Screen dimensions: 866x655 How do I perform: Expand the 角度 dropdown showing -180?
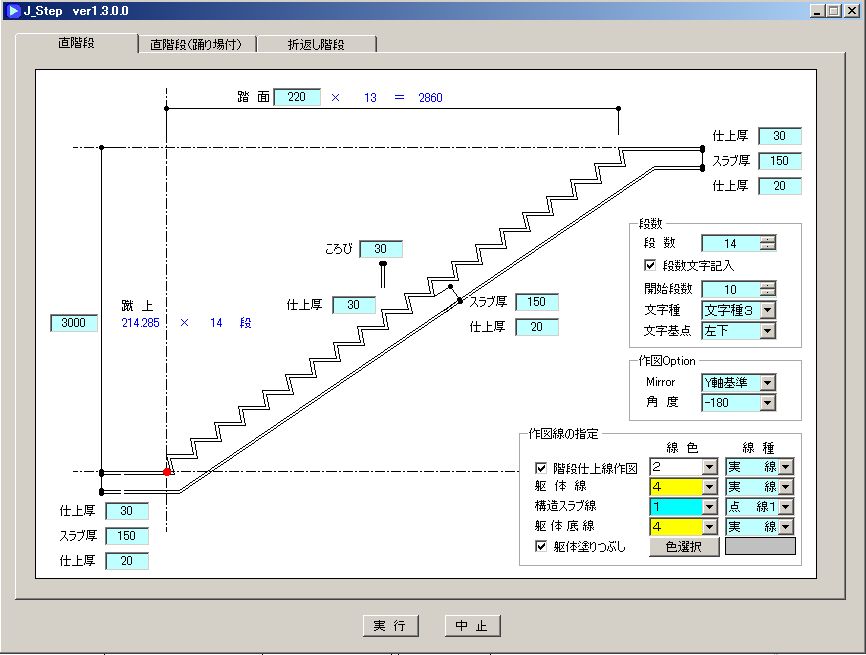pos(767,403)
